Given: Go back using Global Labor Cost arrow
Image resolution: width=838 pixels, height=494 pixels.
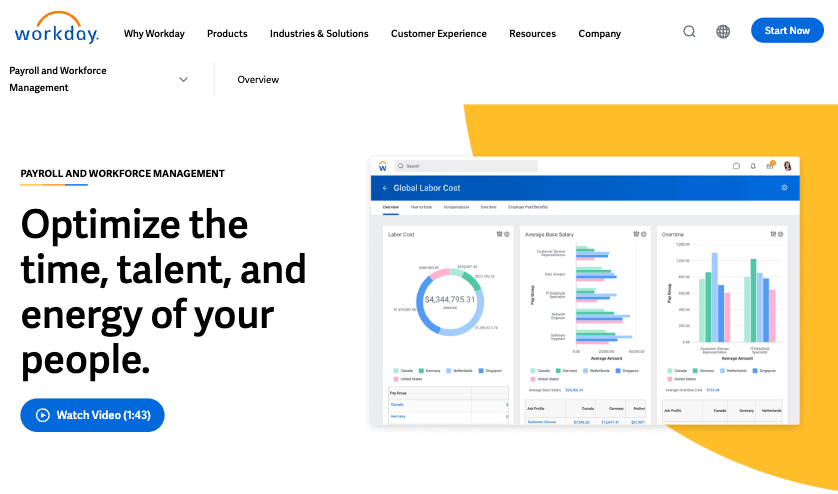Looking at the screenshot, I should click(385, 188).
